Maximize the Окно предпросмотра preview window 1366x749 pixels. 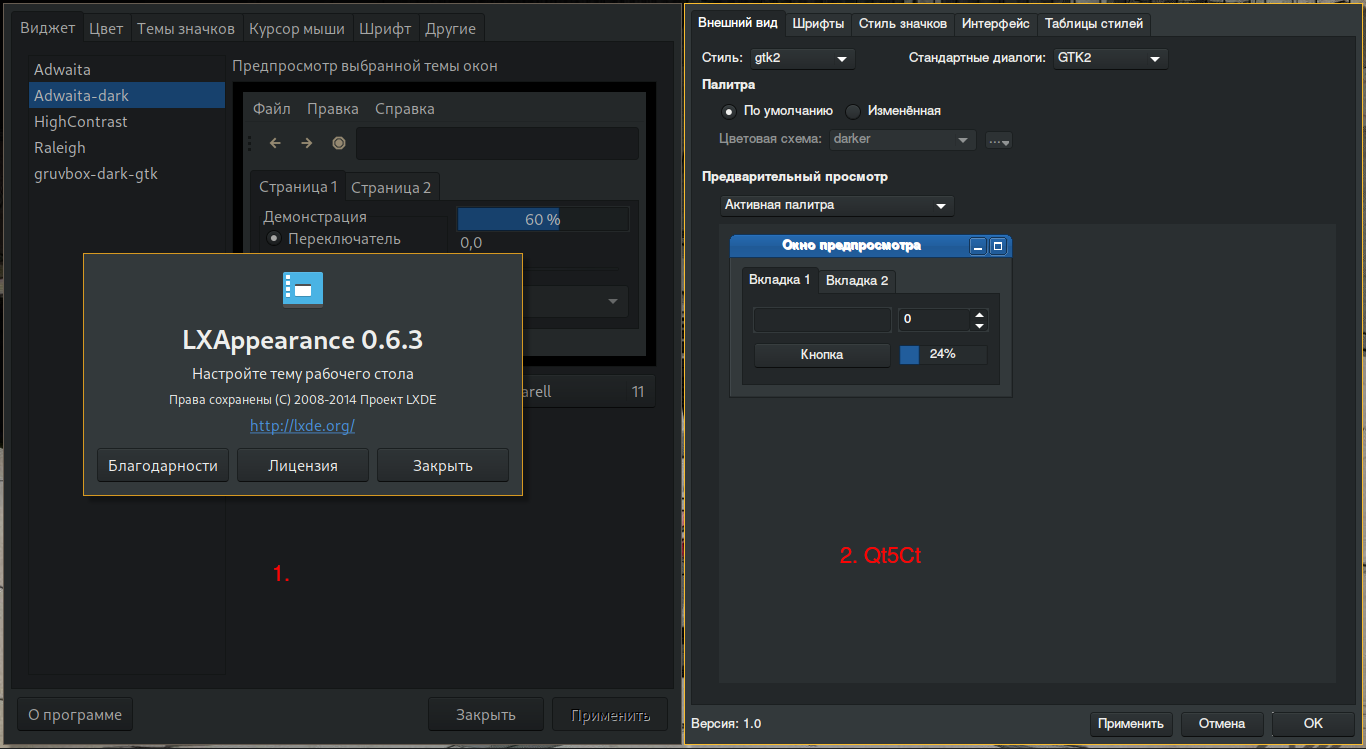point(998,246)
